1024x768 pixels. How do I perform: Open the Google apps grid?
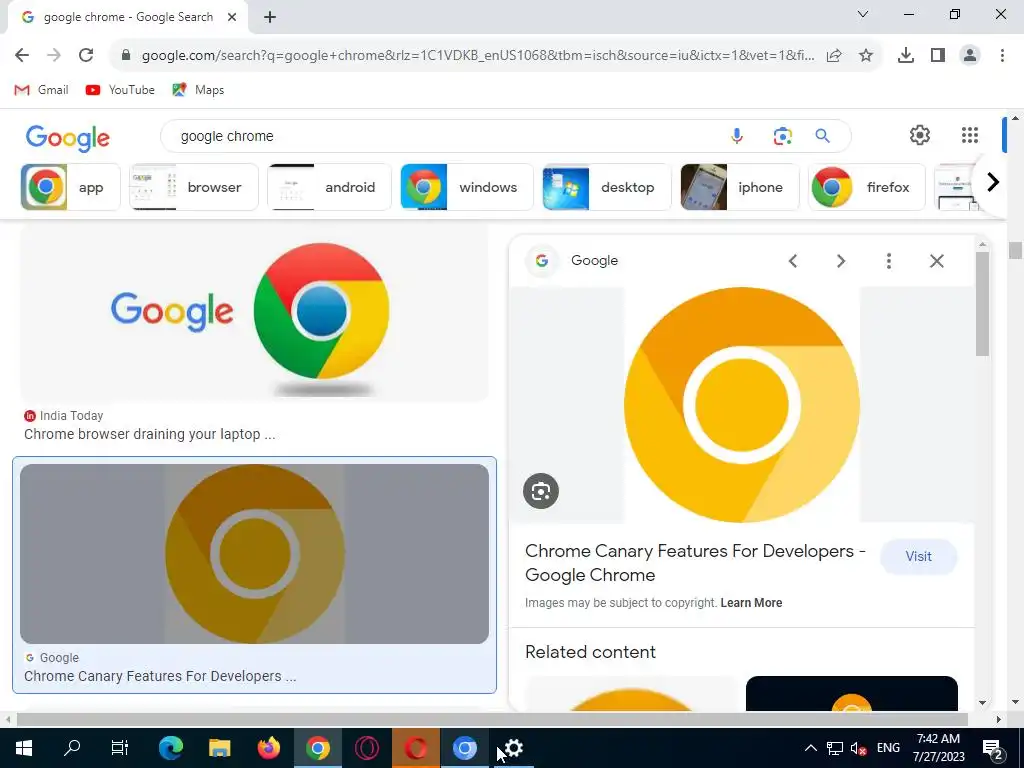coord(970,135)
